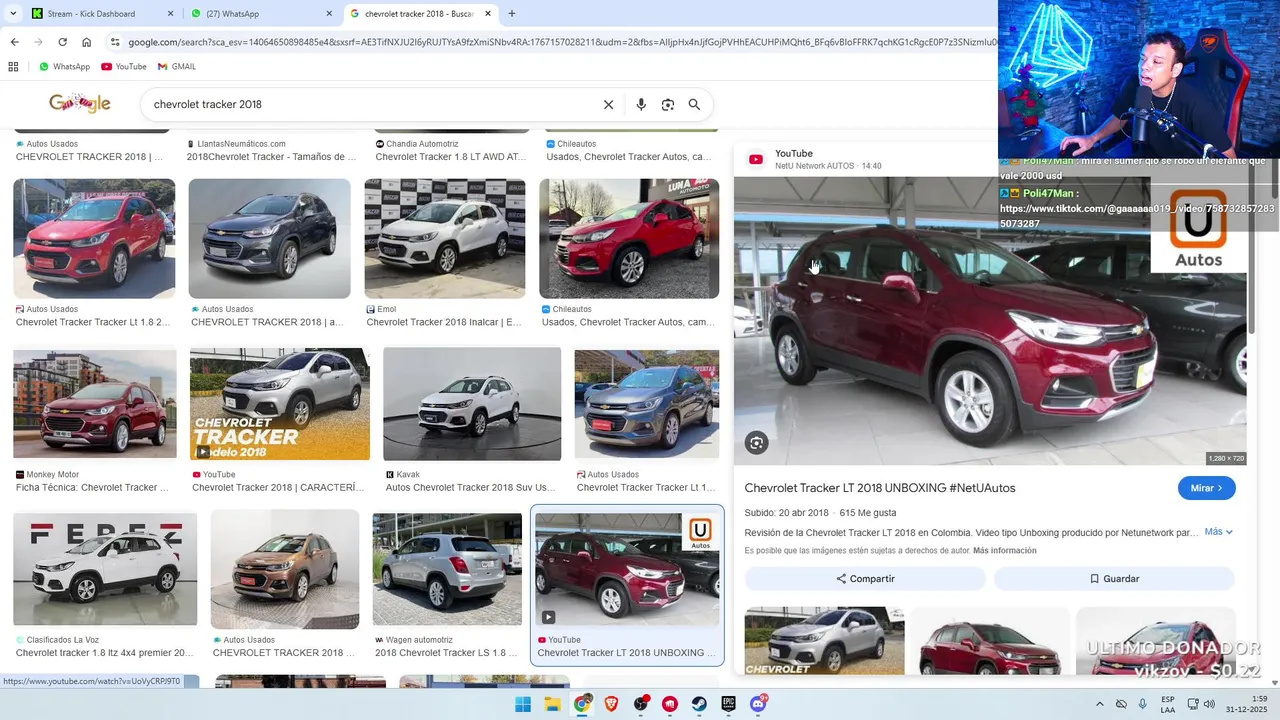The image size is (1280, 720).
Task: Show hidden system tray icons chevron
Action: [1099, 704]
